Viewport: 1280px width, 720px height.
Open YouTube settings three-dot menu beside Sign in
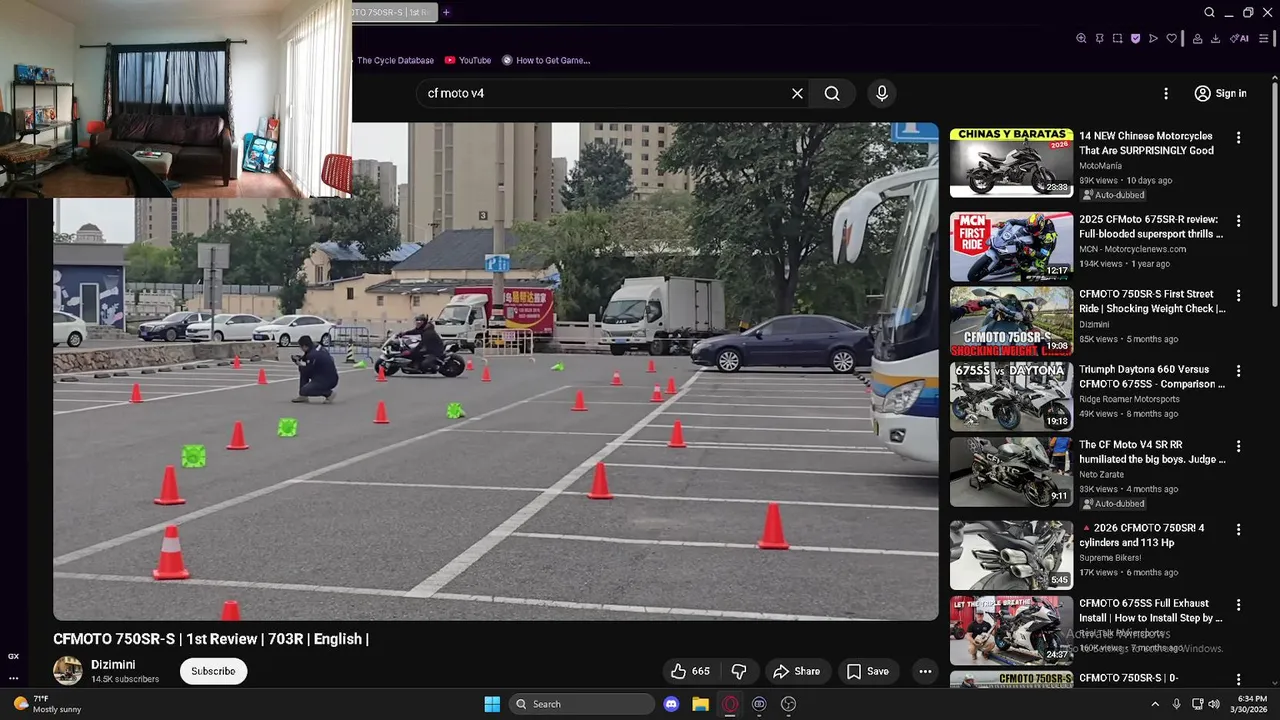[x=1165, y=93]
